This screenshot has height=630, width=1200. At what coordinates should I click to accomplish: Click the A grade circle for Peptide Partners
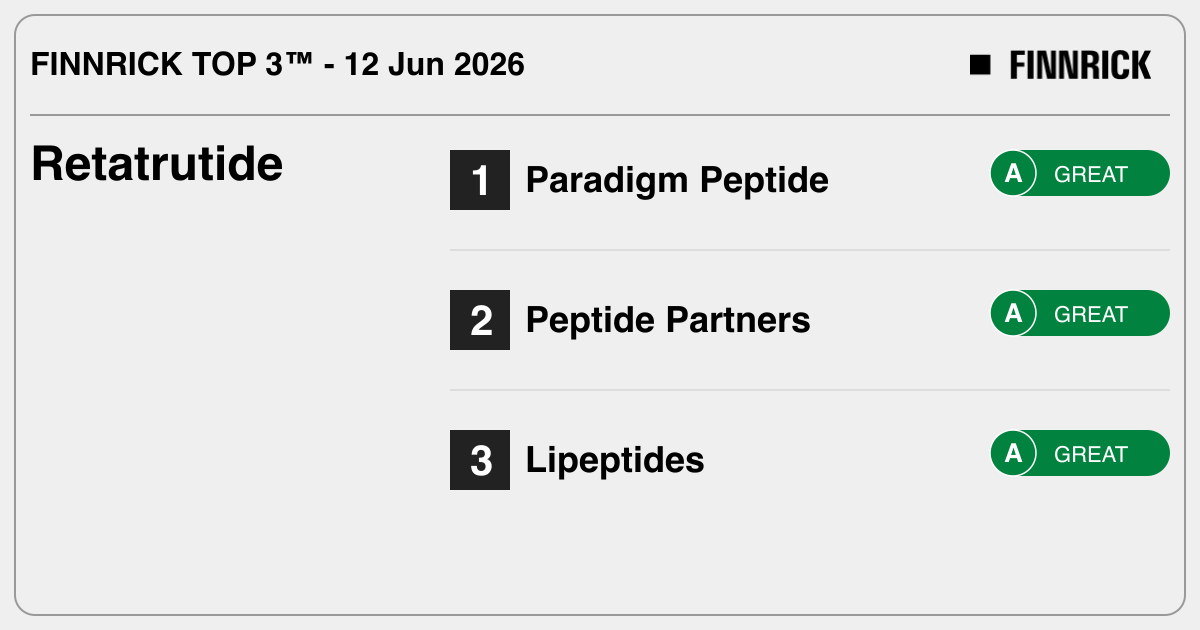point(1013,314)
